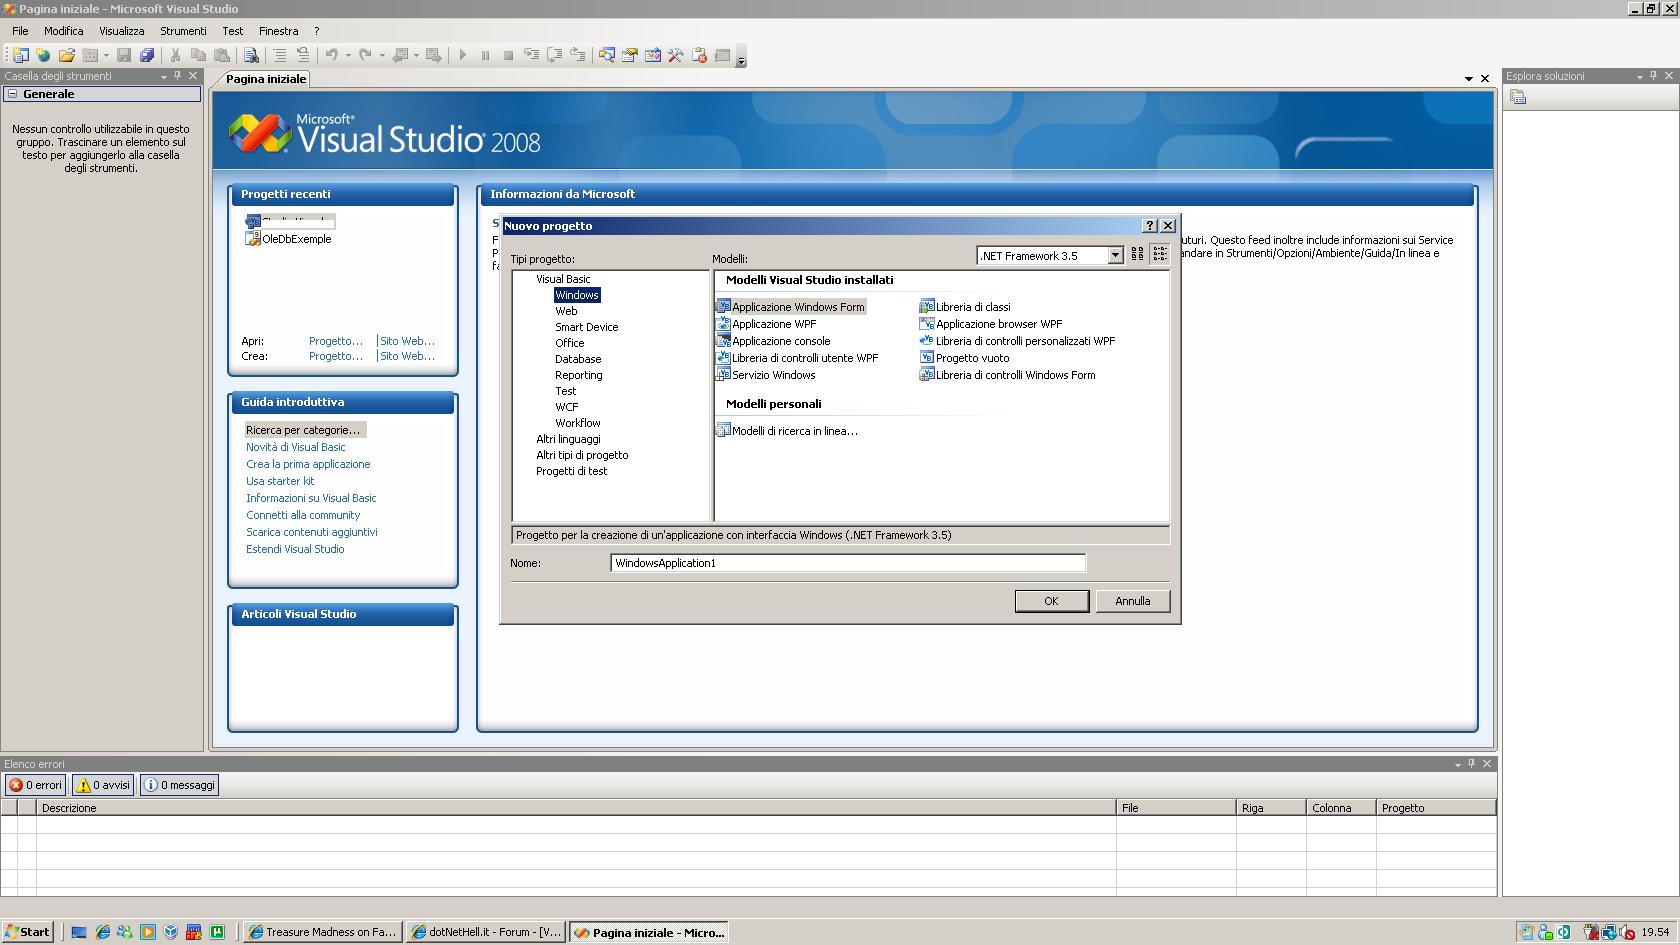Click the Break All pause icon
Viewport: 1680px width, 945px height.
485,55
